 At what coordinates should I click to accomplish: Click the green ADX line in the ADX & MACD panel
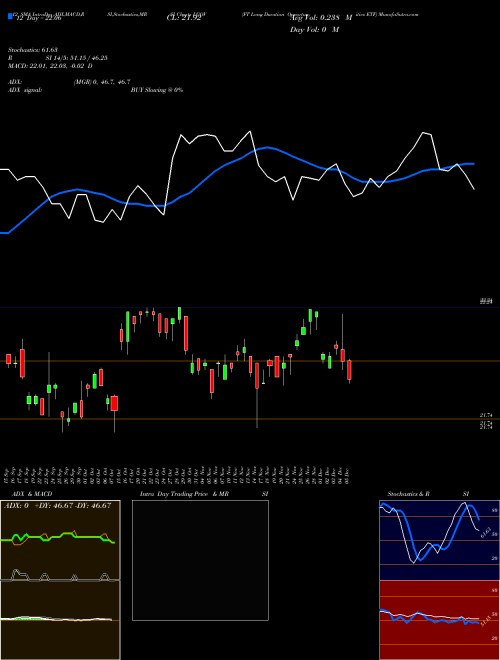(x=55, y=538)
